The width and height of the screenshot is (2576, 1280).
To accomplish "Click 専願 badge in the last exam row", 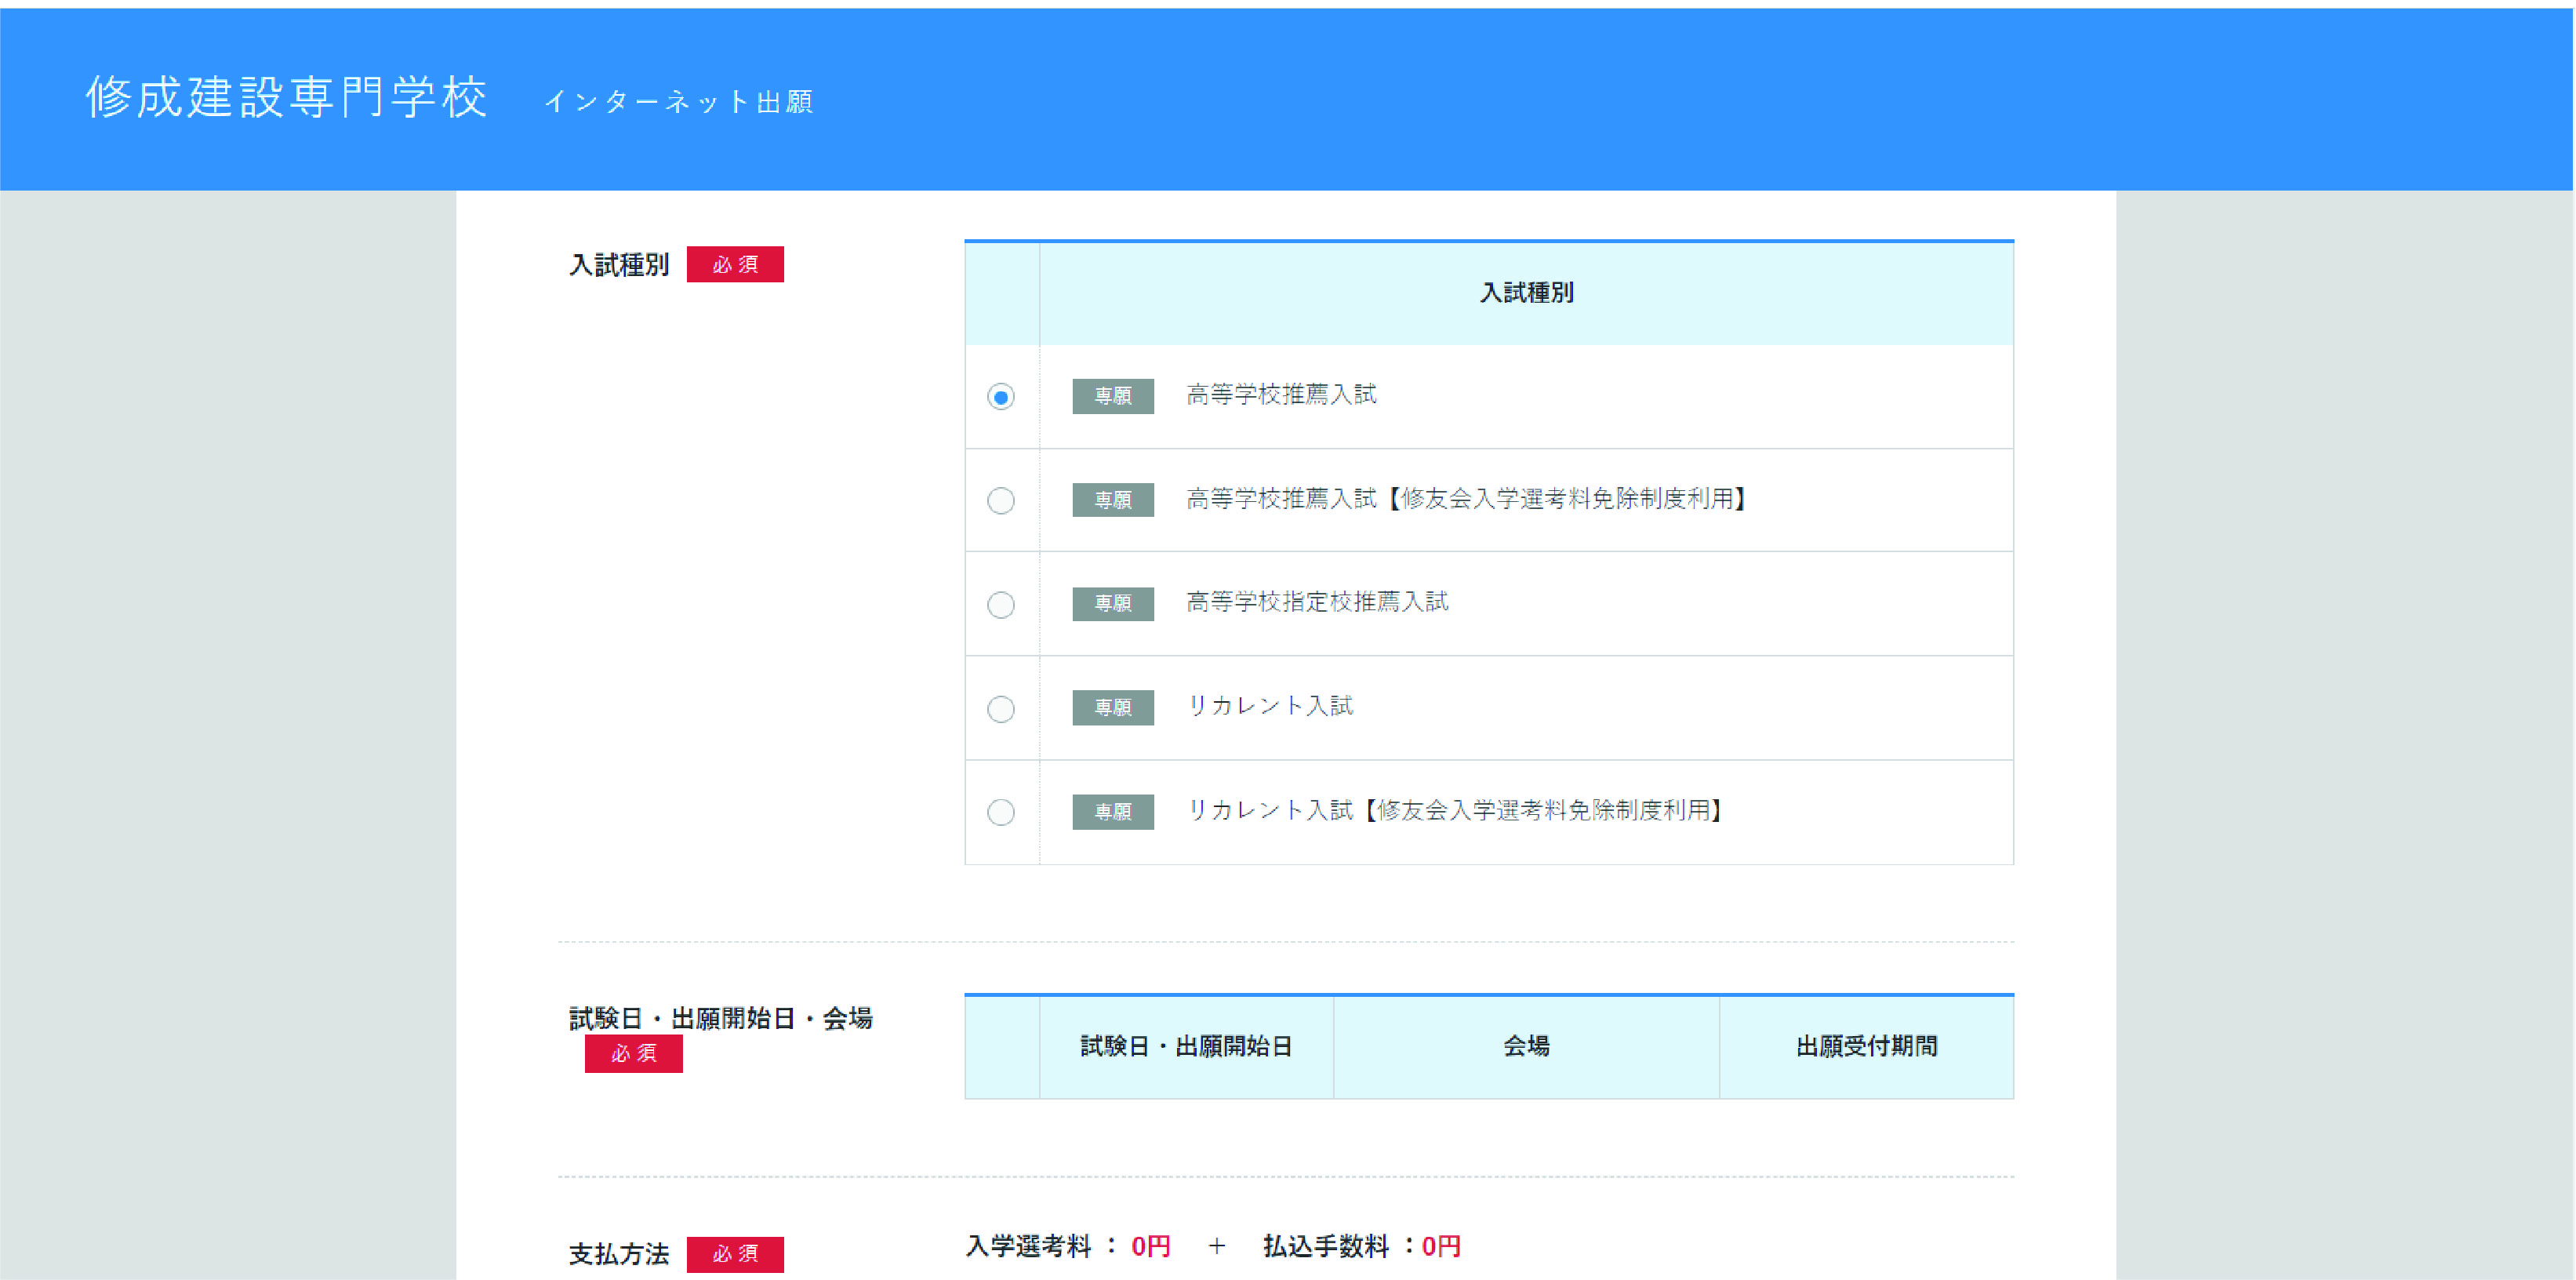I will click(x=1112, y=811).
